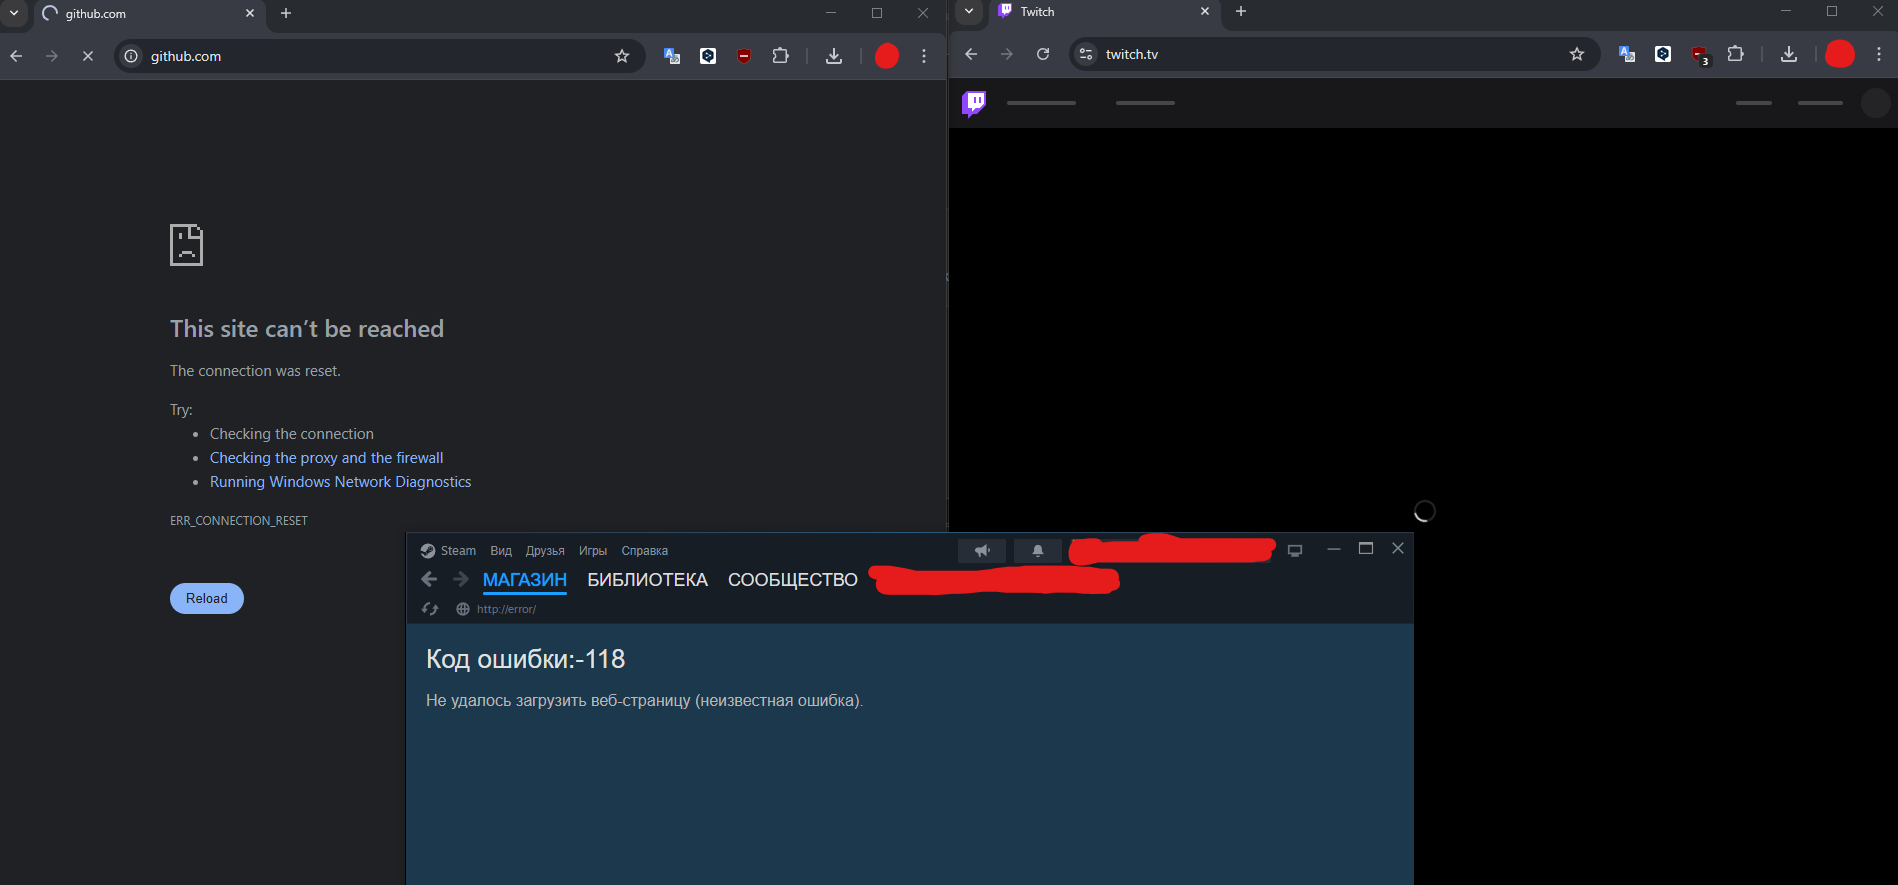The image size is (1898, 885).
Task: Open site settings icon beside twitch.tv address
Action: click(x=1086, y=54)
